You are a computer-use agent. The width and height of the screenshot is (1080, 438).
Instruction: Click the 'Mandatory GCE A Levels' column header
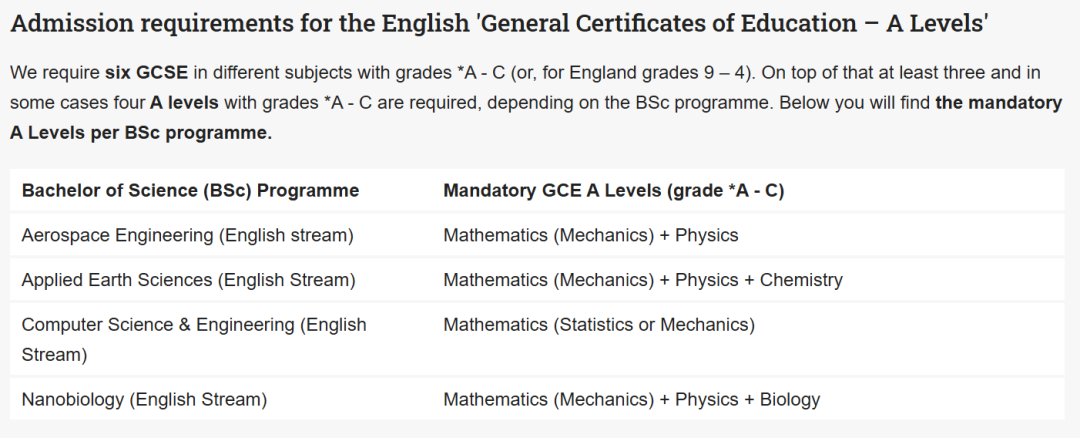614,191
